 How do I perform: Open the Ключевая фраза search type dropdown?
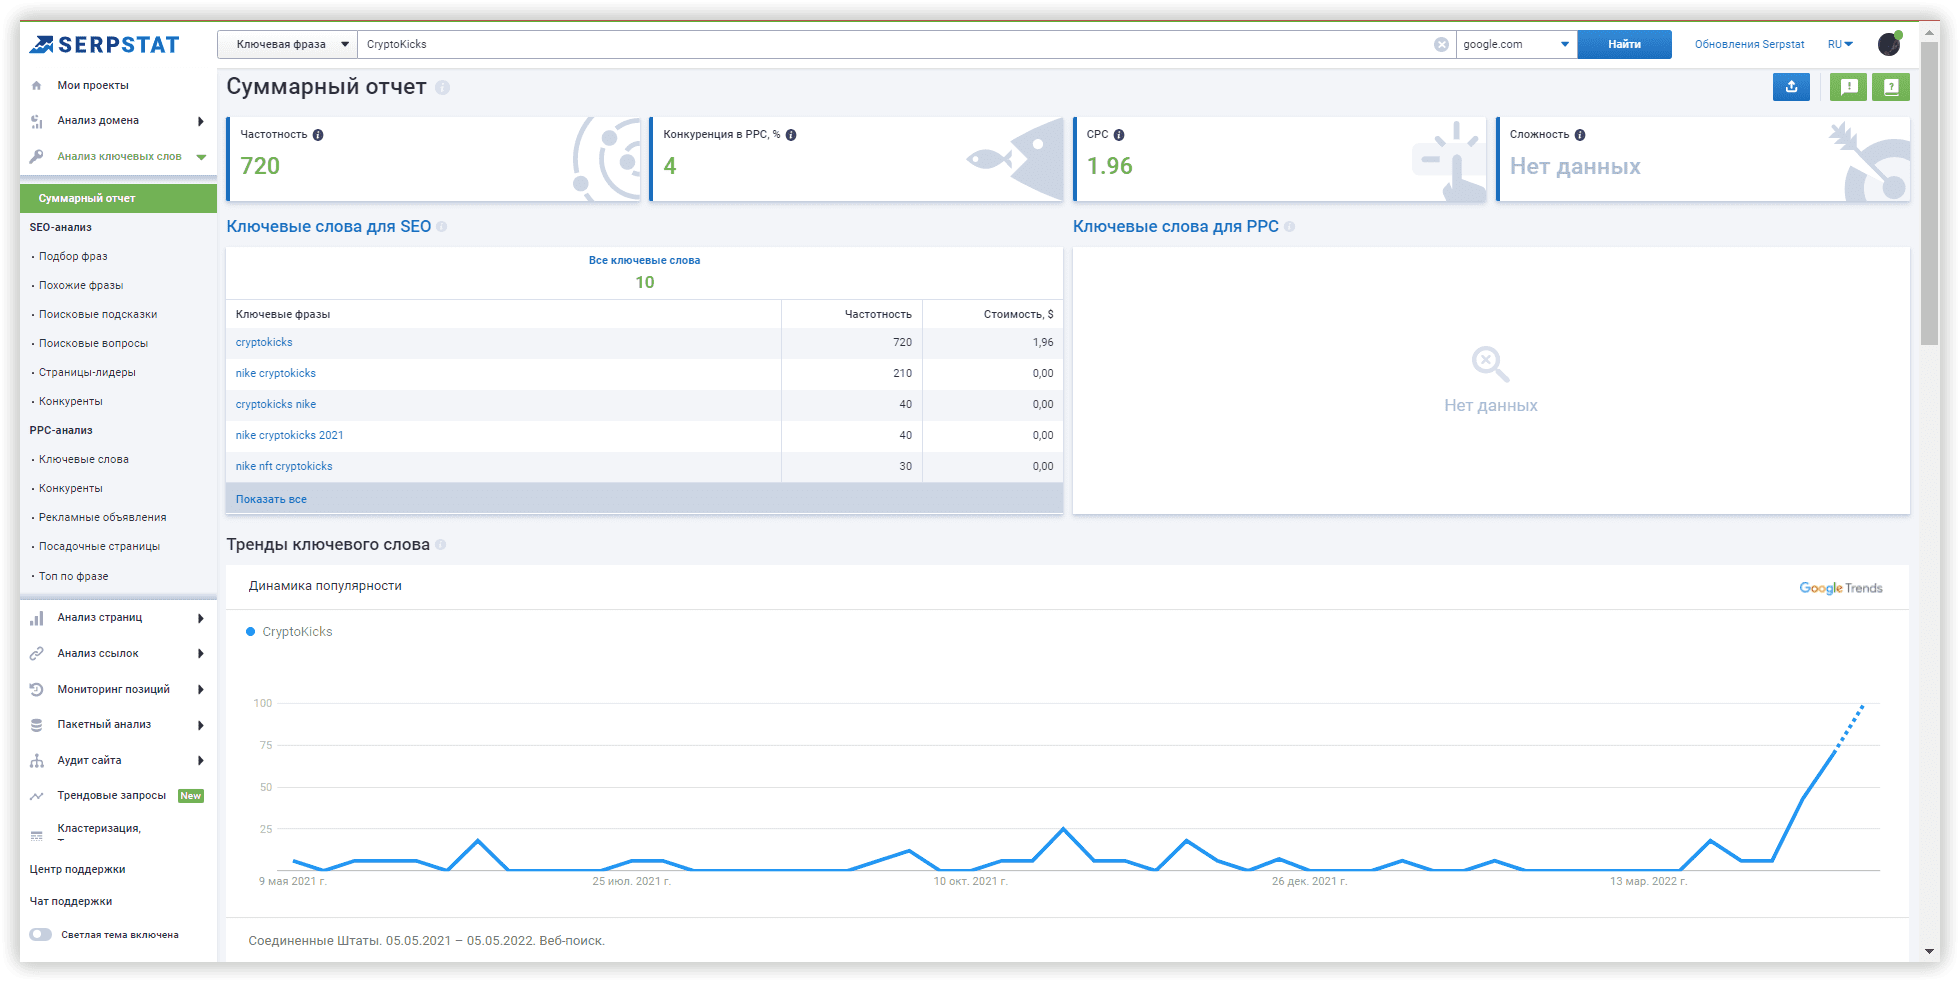point(287,44)
